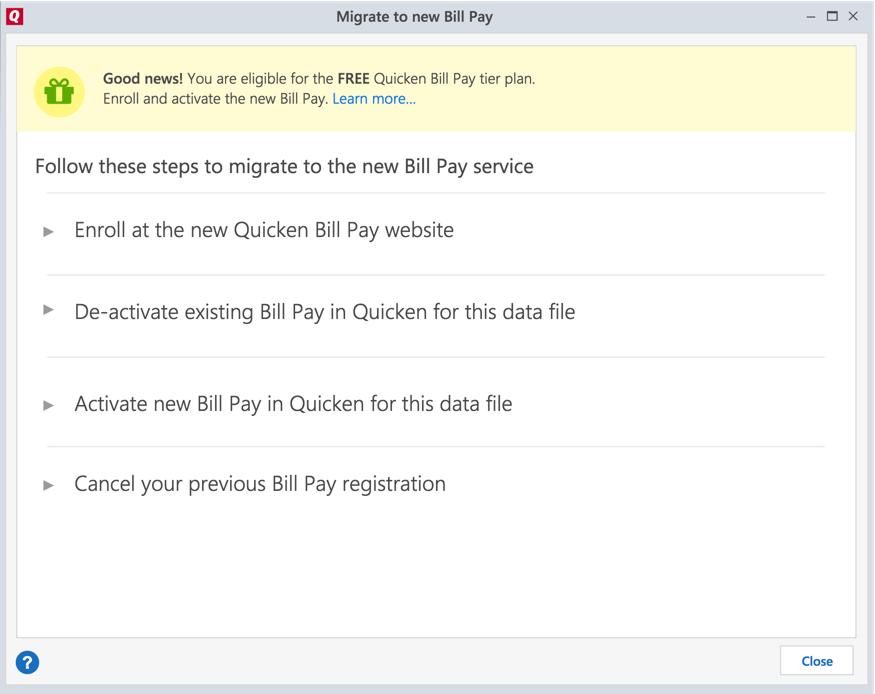Viewport: 875px width, 694px height.
Task: Click the green gift icon in banner
Action: click(x=59, y=91)
